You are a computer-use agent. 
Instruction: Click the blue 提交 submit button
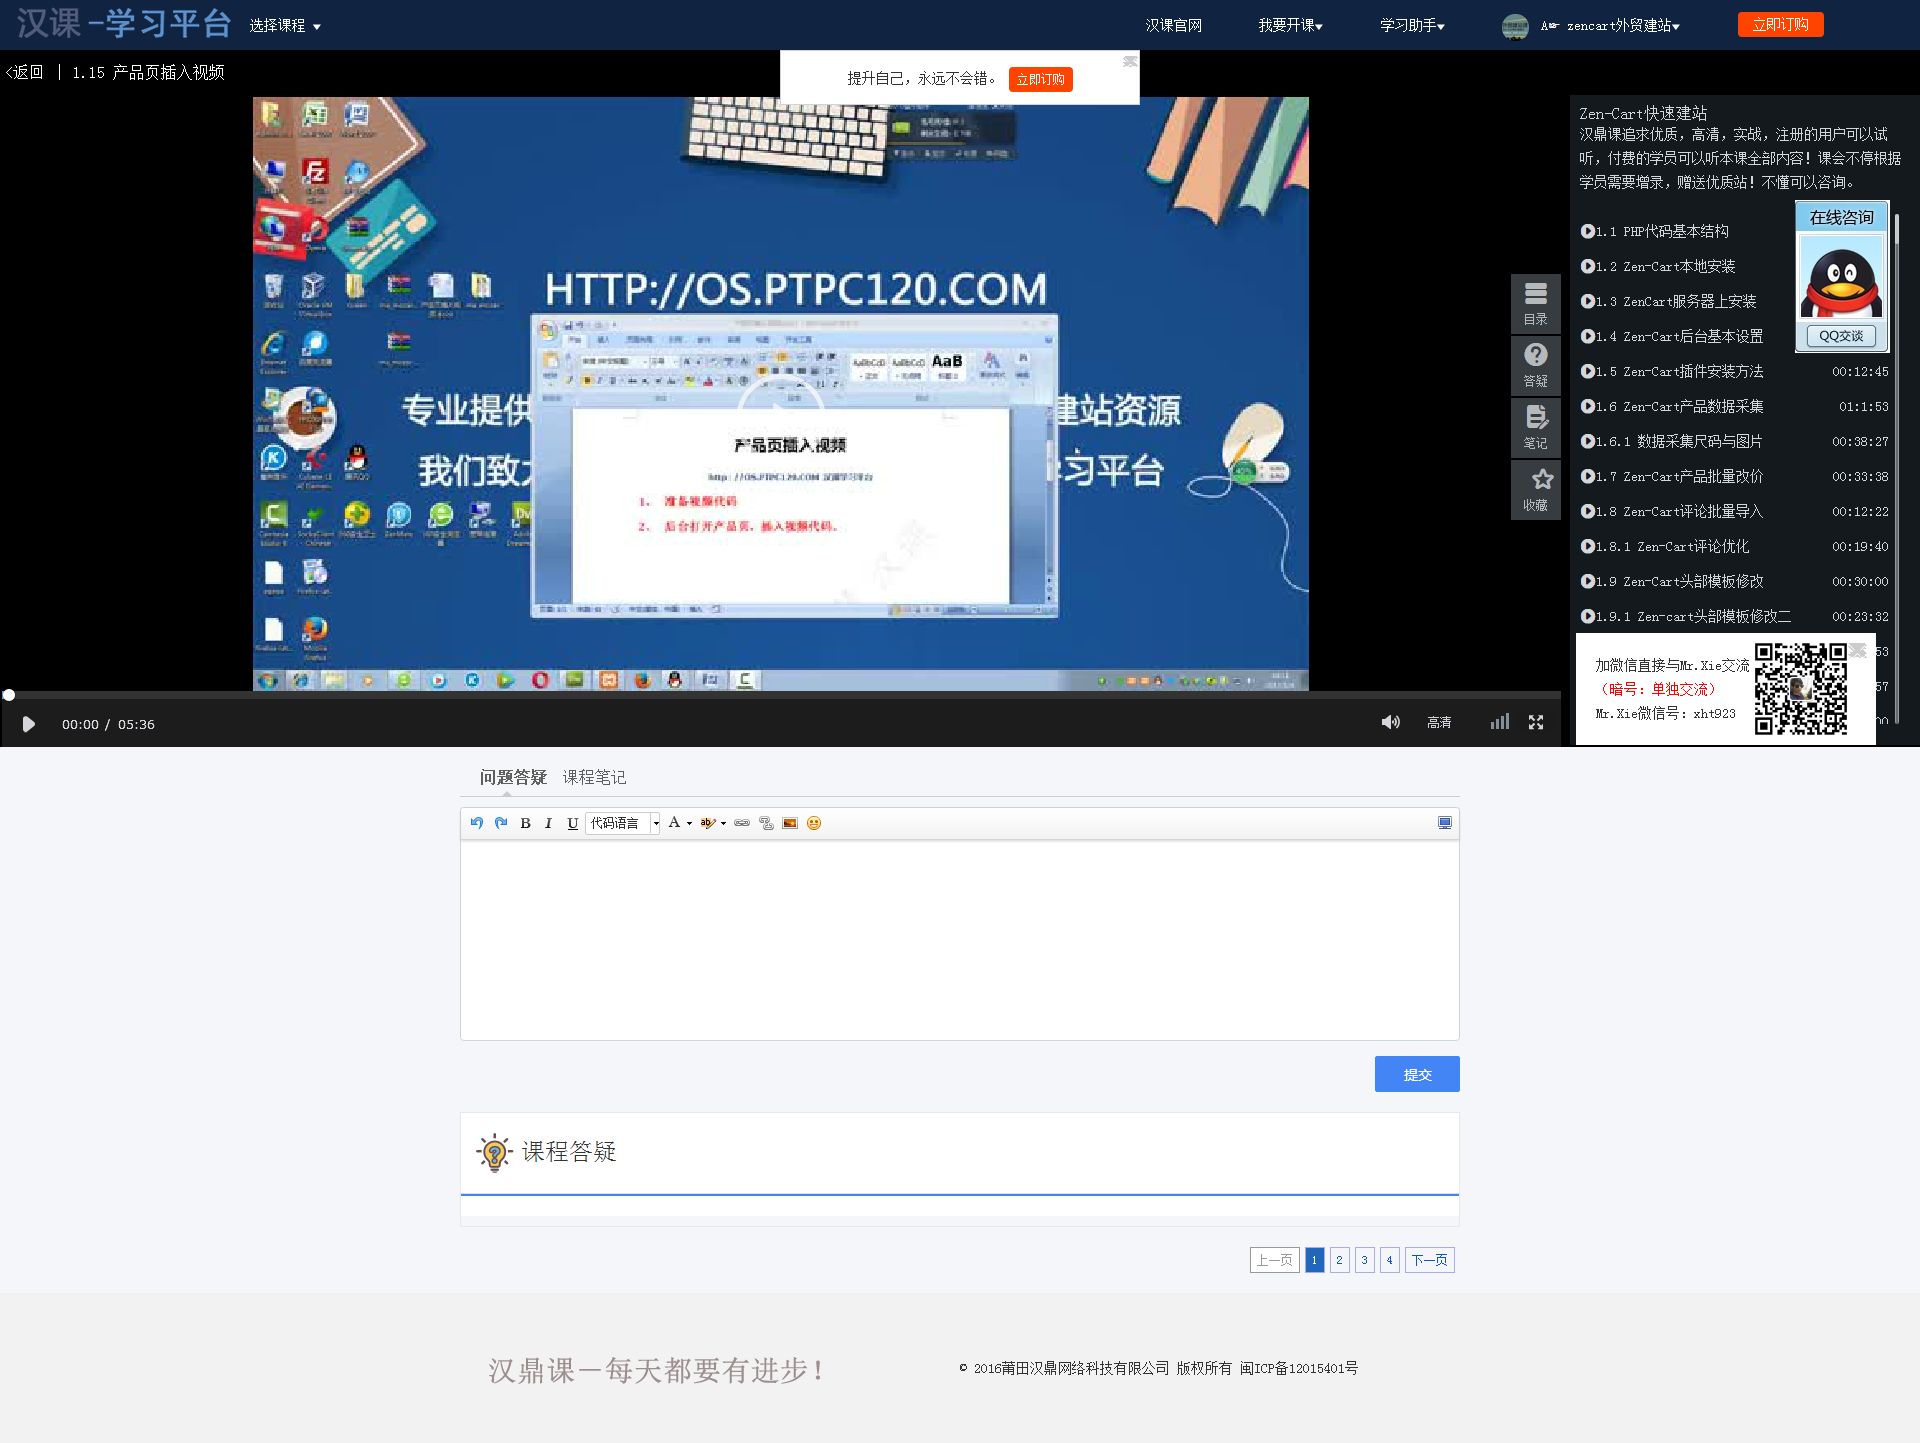[1417, 1074]
